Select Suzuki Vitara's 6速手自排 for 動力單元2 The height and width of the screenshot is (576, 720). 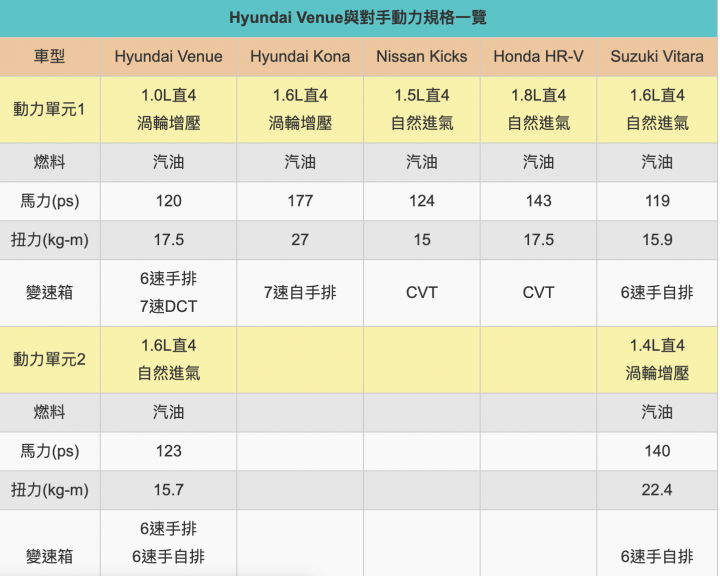(x=657, y=556)
